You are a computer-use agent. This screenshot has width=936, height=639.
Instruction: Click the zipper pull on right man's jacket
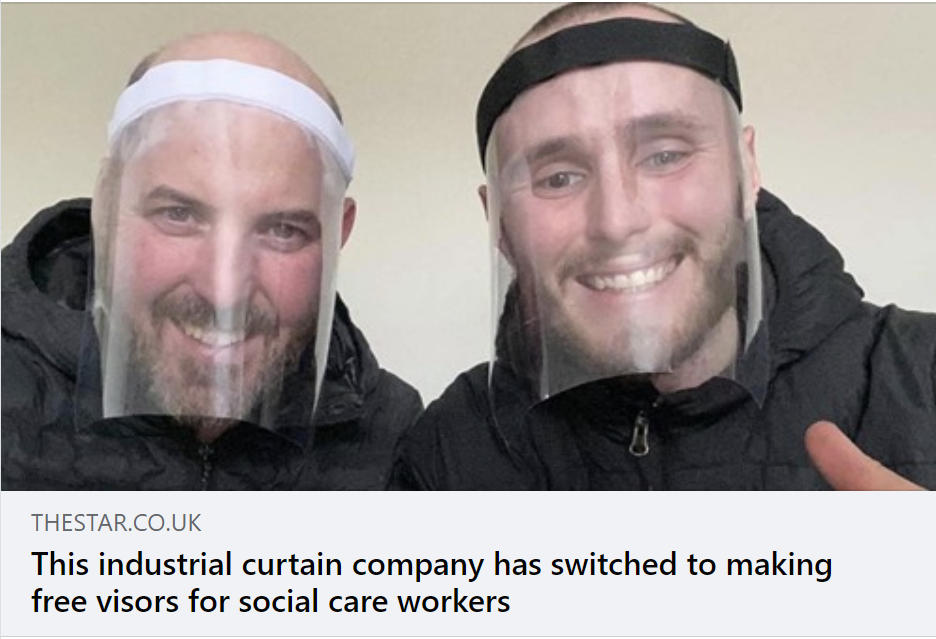(639, 434)
